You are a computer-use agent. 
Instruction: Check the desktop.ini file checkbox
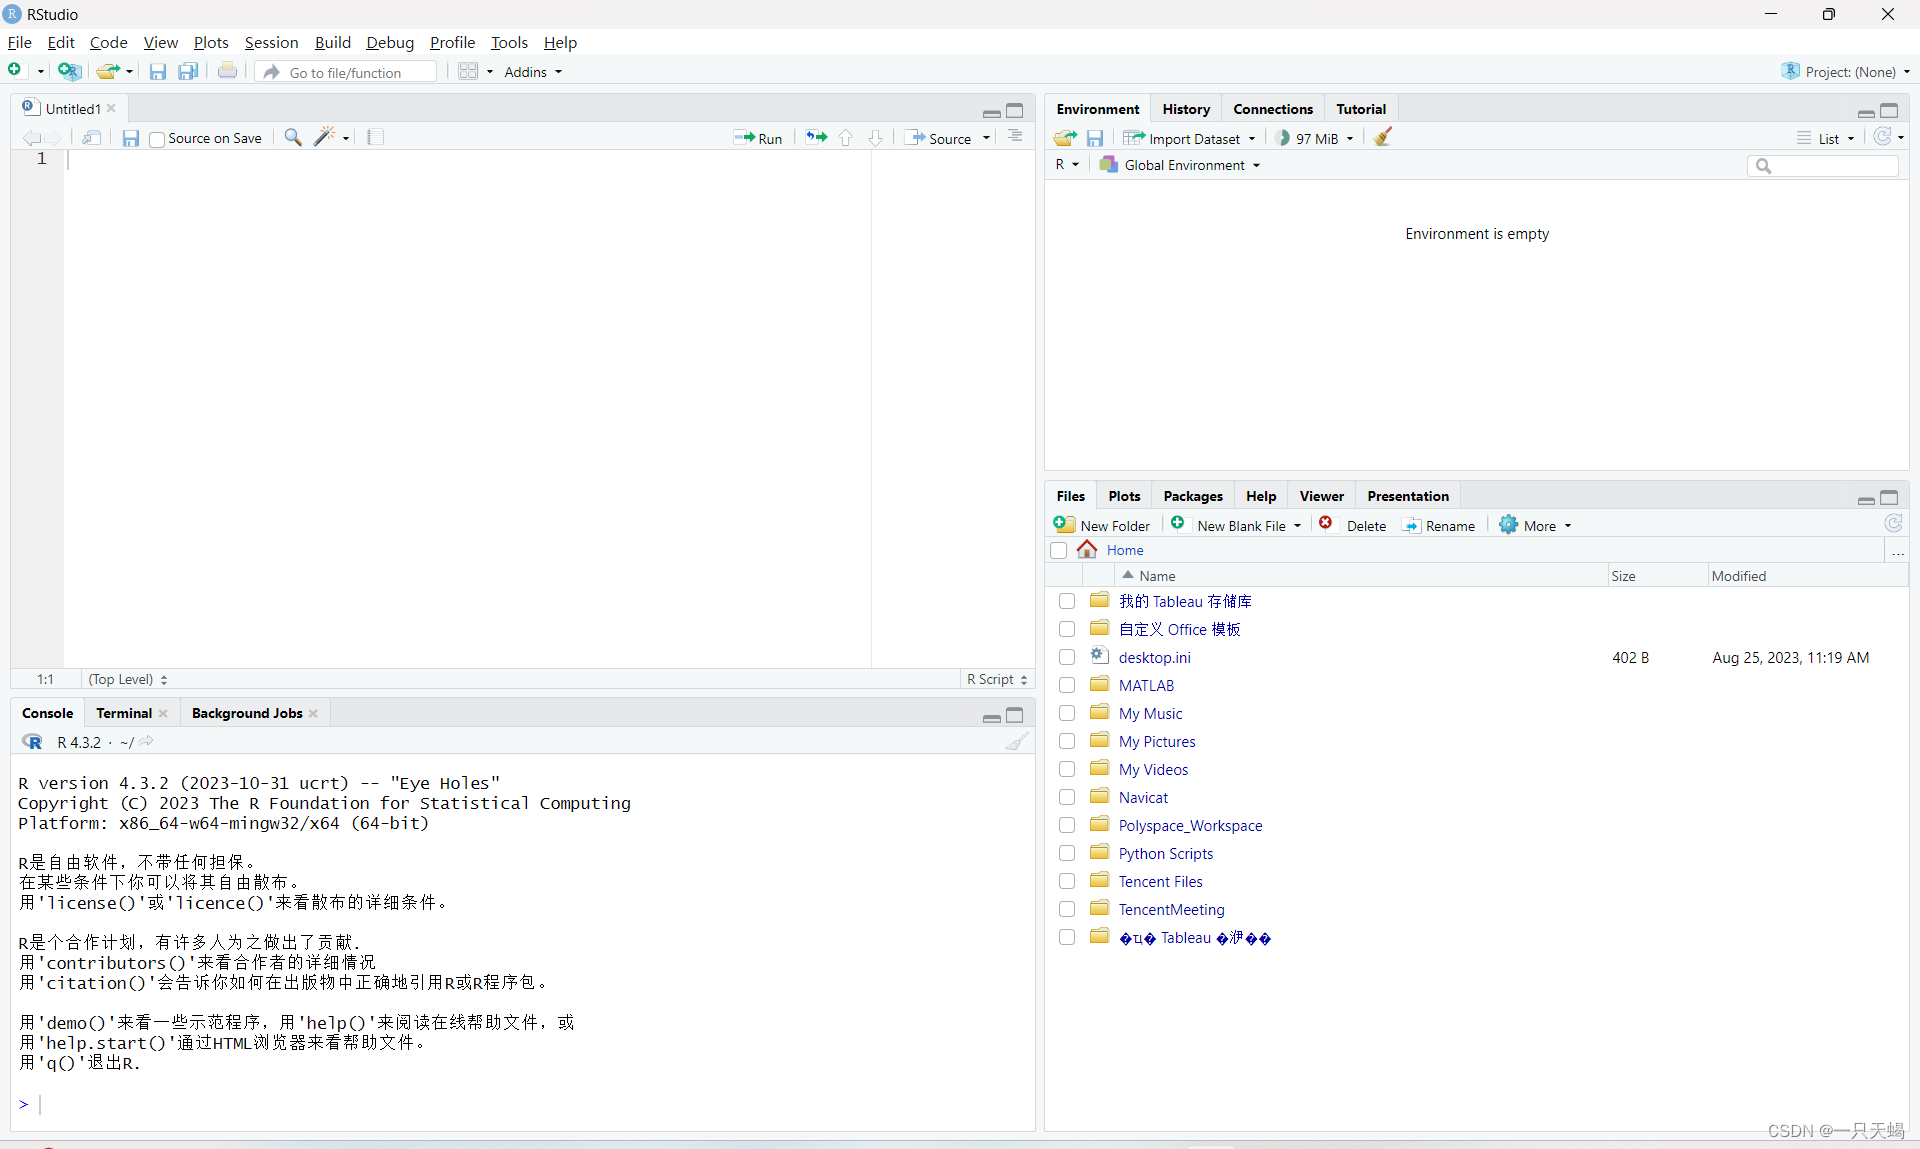(x=1067, y=657)
